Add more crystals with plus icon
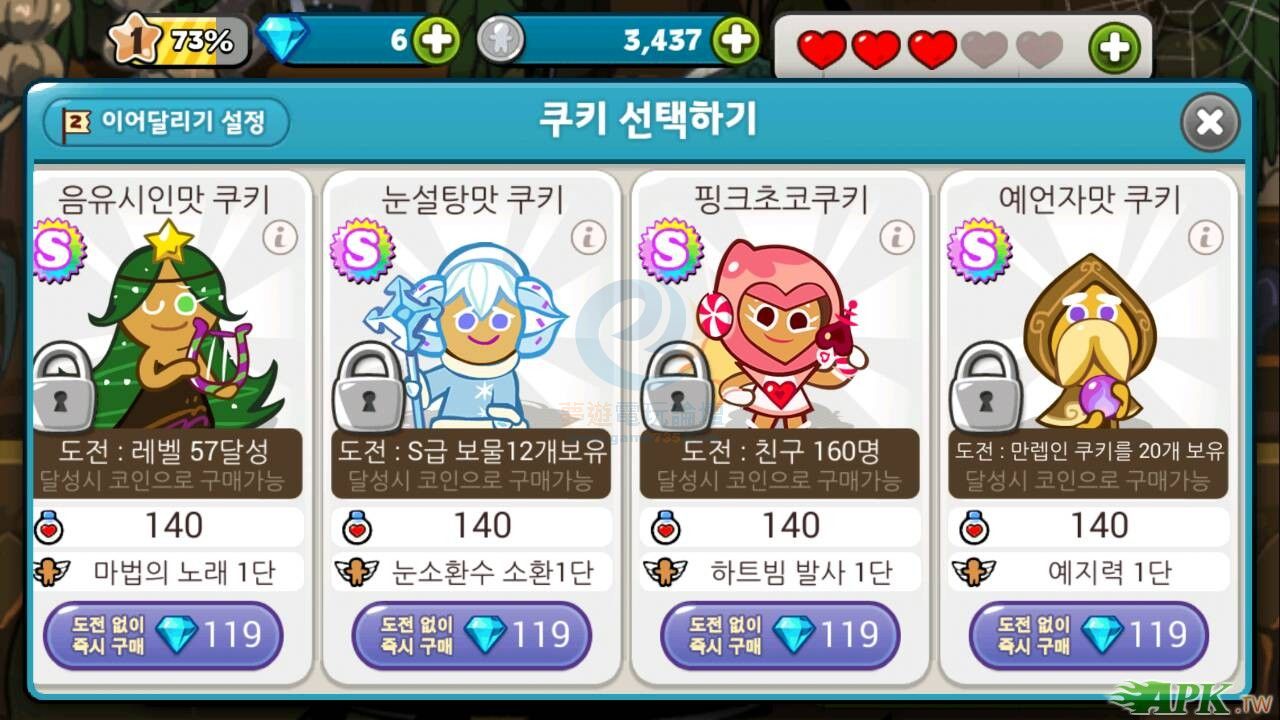The image size is (1280, 720). point(437,40)
